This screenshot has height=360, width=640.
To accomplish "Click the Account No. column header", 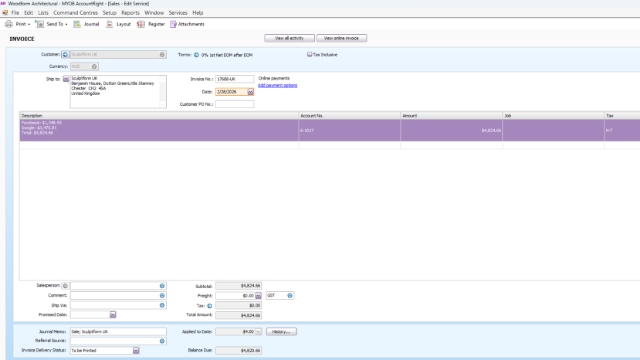I will [349, 116].
